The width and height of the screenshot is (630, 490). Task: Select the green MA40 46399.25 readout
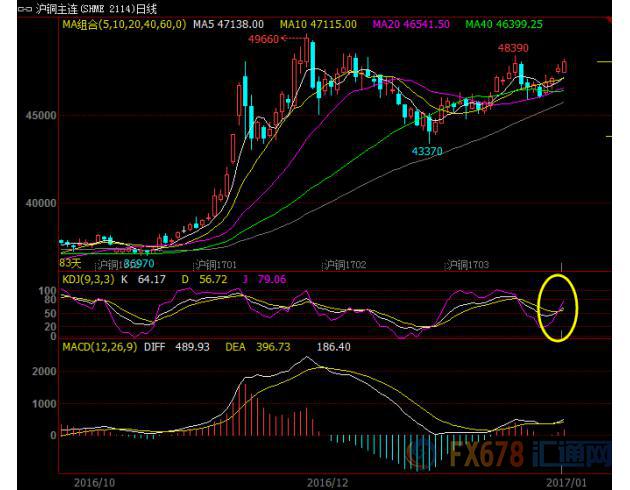point(504,24)
